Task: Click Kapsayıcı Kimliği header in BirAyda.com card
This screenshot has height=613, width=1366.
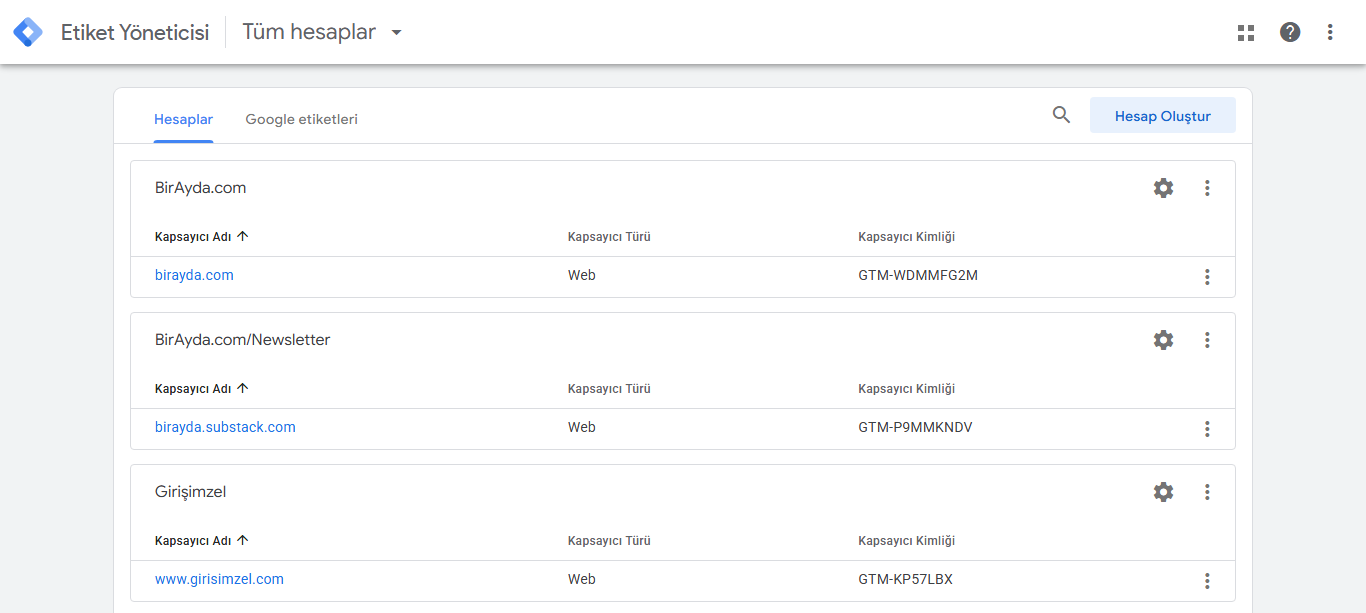Action: pos(906,237)
